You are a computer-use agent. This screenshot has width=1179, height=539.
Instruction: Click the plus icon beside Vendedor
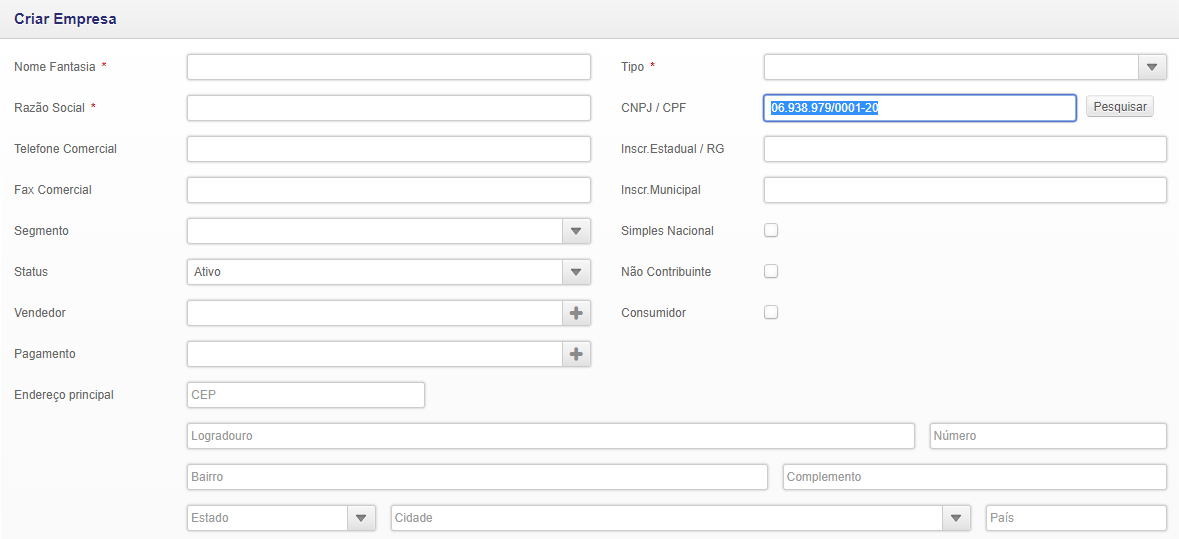pyautogui.click(x=576, y=313)
